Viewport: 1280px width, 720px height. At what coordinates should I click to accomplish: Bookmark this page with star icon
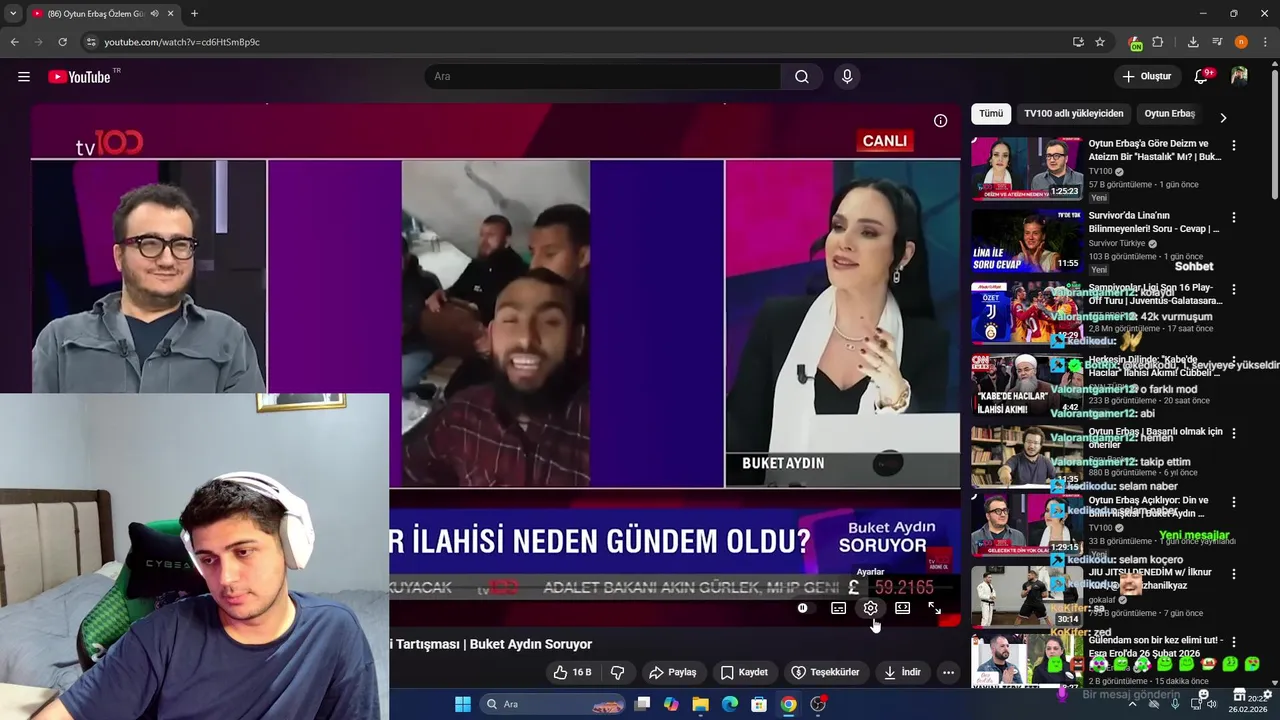(x=1100, y=42)
